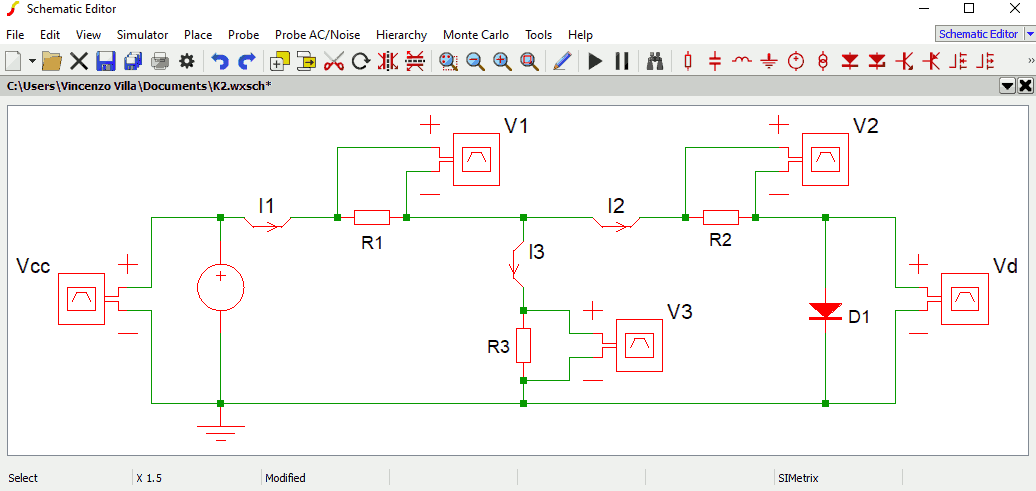Screen dimensions: 1036x491
Task: Pause the simulation
Action: tap(622, 61)
